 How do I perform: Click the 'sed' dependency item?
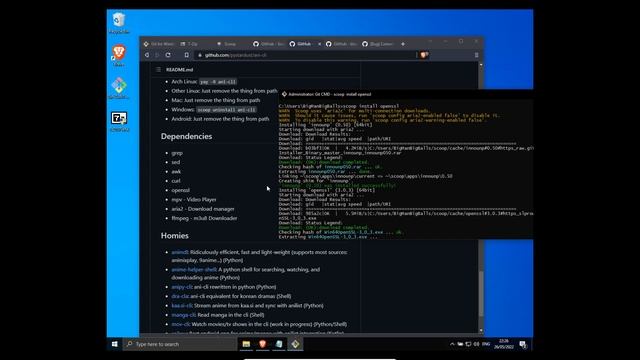tap(176, 162)
